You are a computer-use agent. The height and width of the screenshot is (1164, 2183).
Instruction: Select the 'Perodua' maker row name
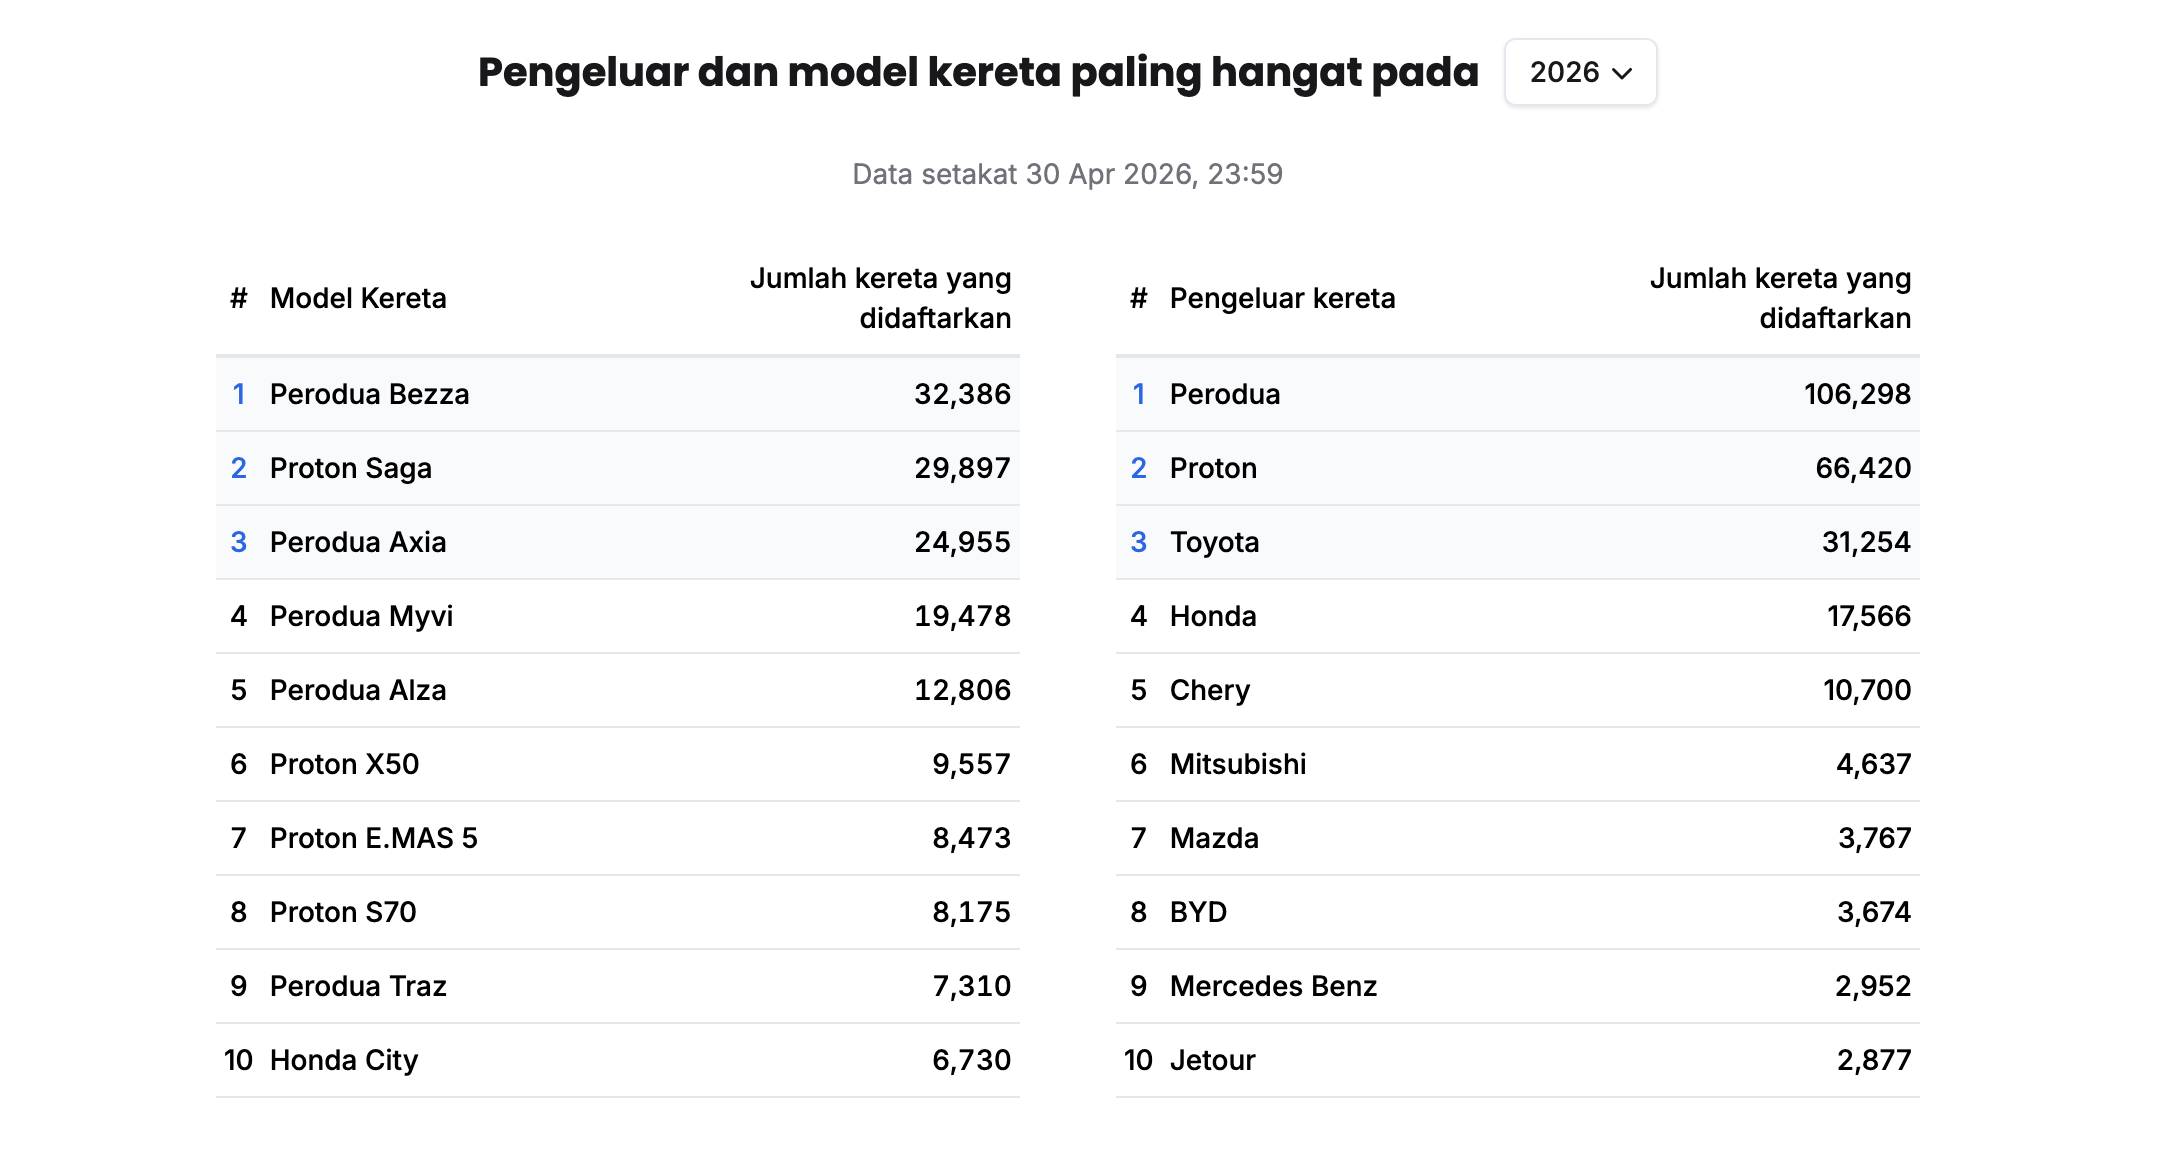coord(1225,394)
